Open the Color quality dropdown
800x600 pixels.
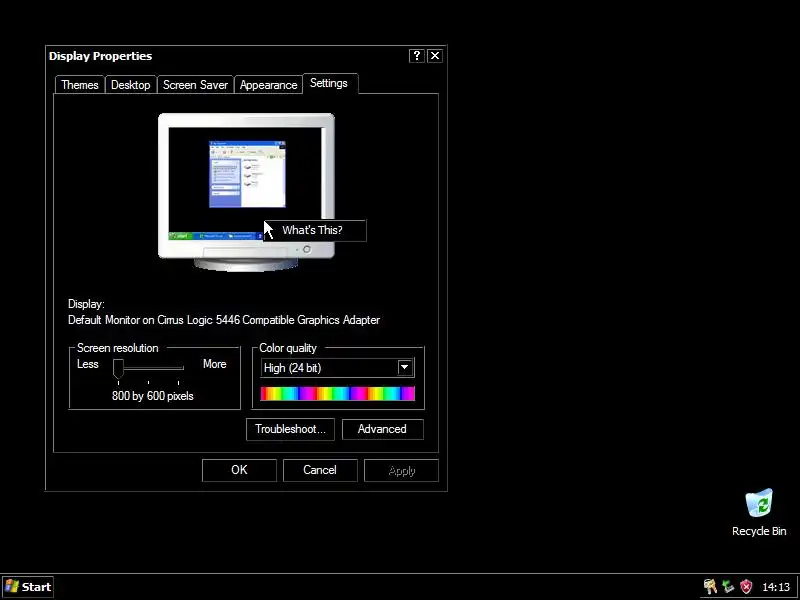click(x=337, y=368)
